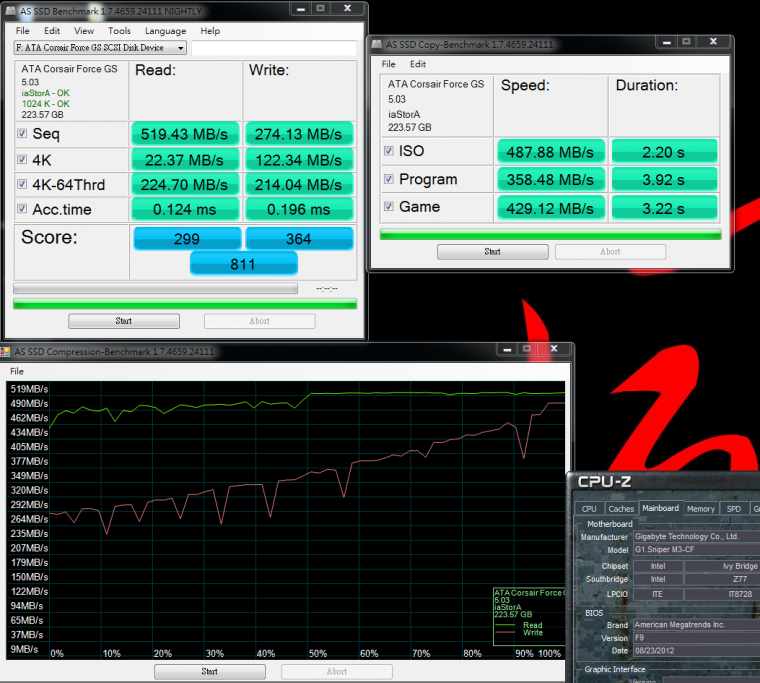Viewport: 760px width, 683px height.
Task: Open Edit menu in Copy-Benchmark window
Action: coord(418,64)
